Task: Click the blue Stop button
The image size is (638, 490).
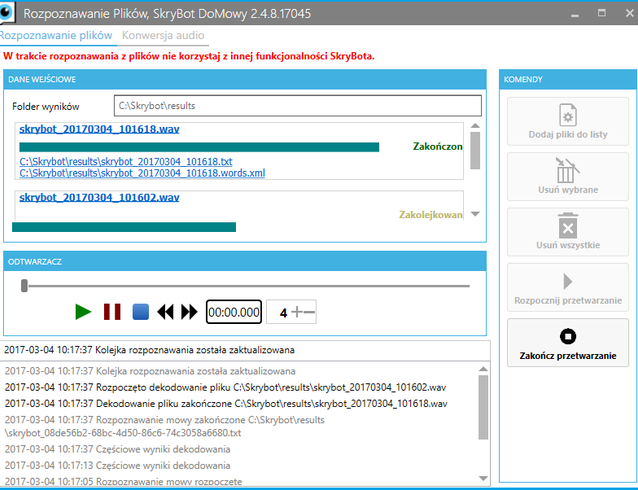Action: 141,312
